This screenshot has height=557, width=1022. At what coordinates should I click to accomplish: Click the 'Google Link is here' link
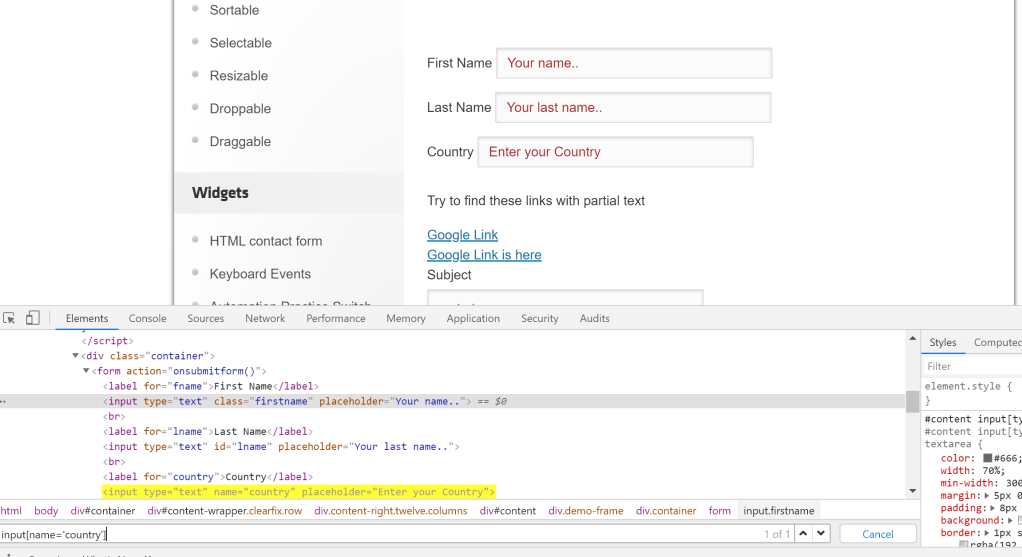[x=484, y=255]
